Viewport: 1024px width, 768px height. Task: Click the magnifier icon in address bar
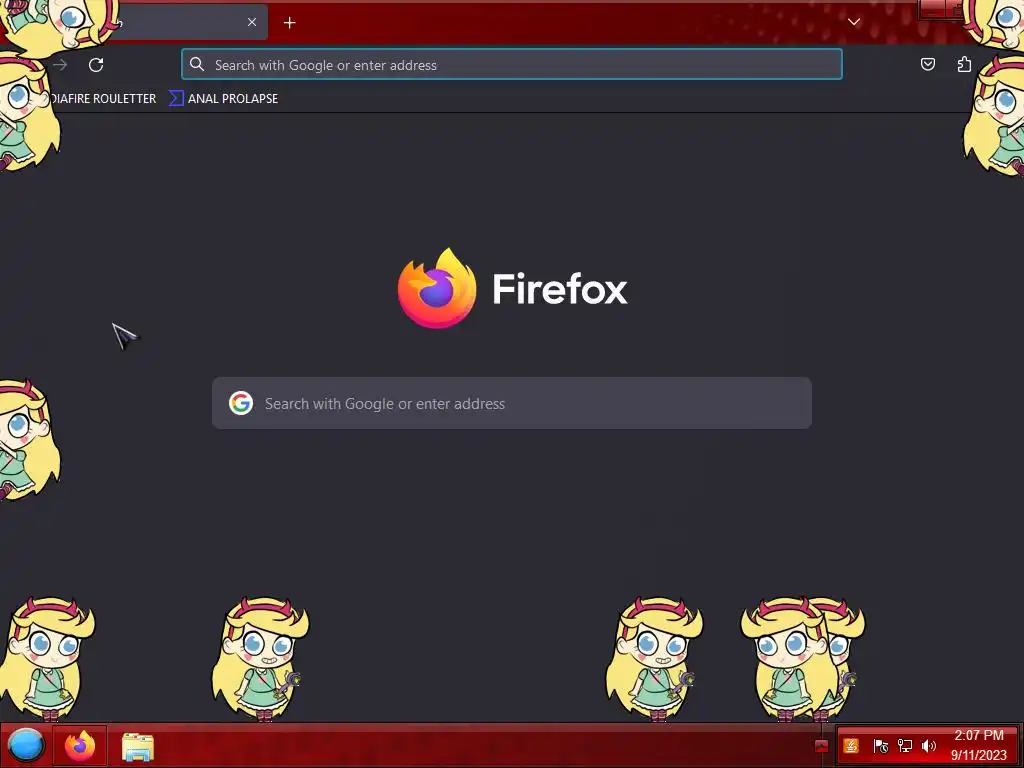[x=197, y=64]
